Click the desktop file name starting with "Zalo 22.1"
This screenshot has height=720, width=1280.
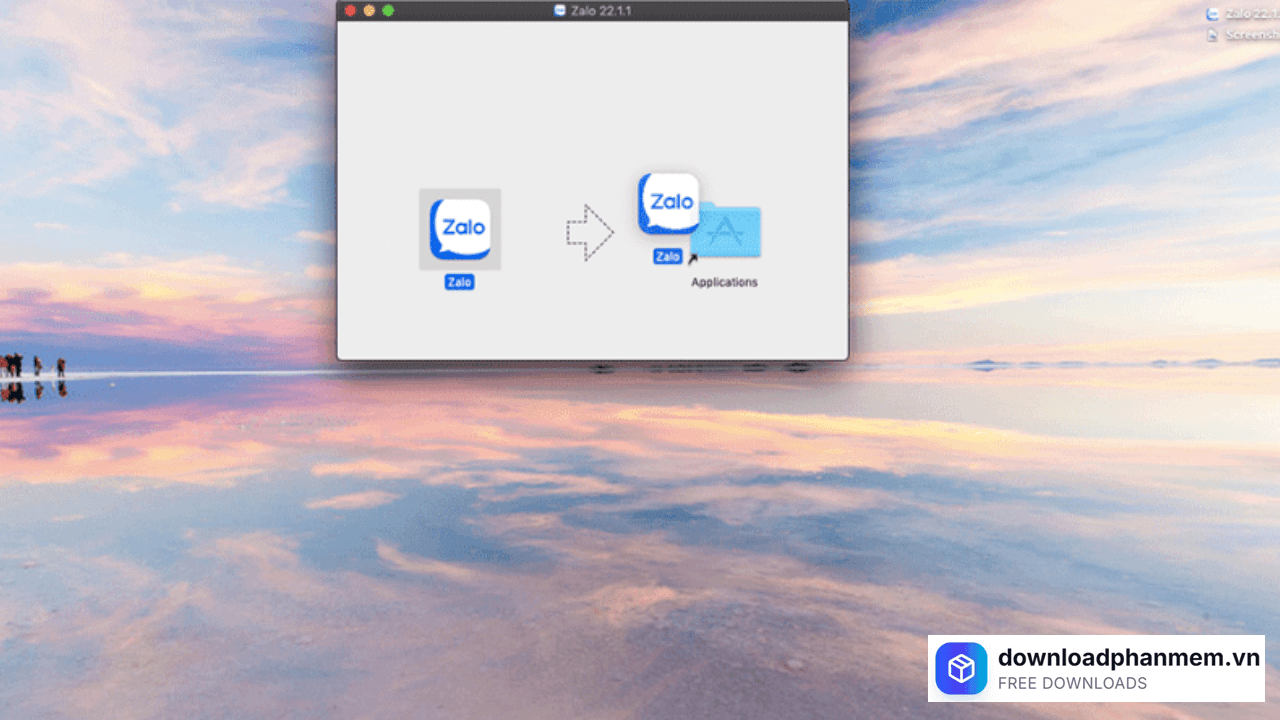click(1252, 14)
